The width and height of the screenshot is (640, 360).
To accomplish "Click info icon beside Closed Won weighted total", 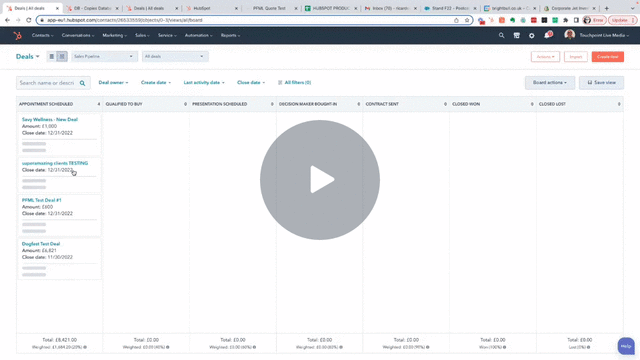I will (504, 347).
